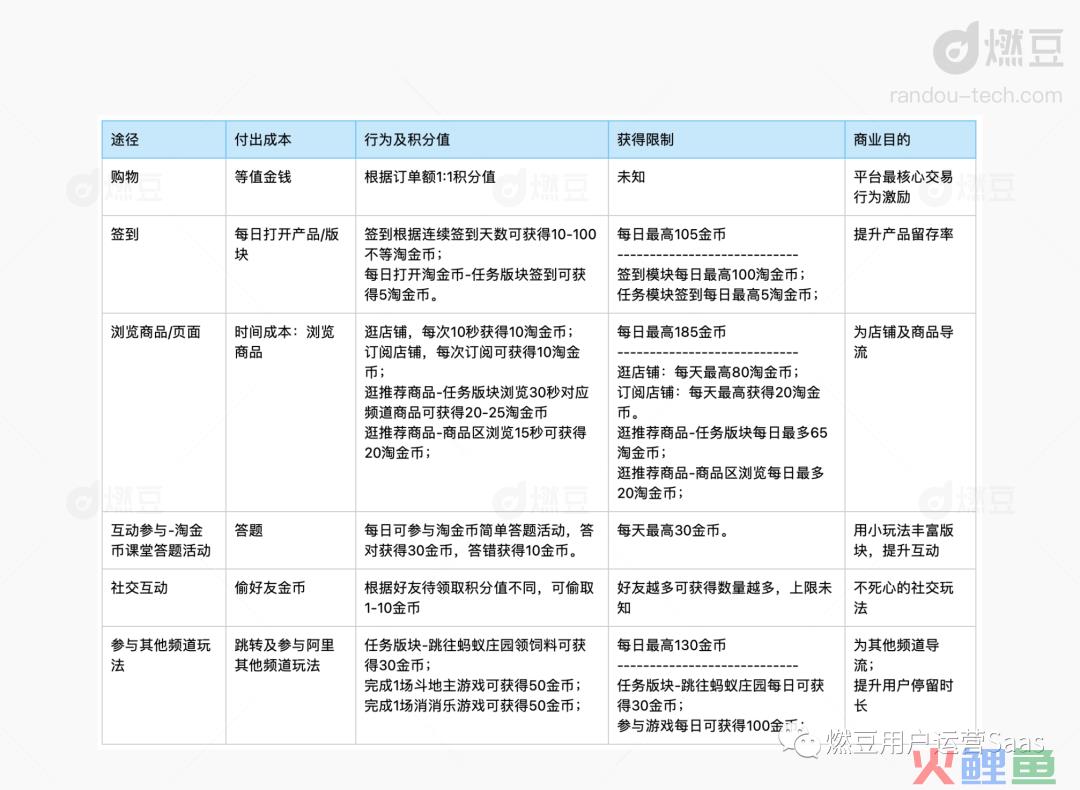
Task: Click the text '任务版块-跳往蚂蚁庄园每日可获得30金币'
Action: [x=720, y=696]
